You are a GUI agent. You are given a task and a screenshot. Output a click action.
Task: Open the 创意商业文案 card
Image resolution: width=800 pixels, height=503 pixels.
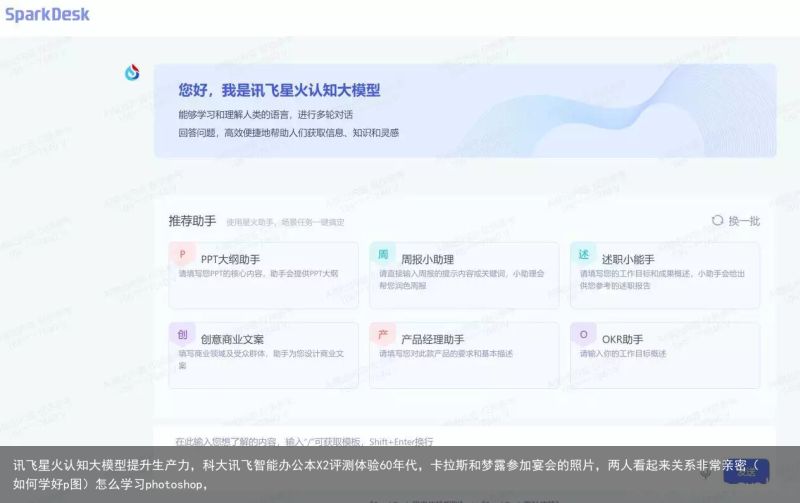point(263,356)
